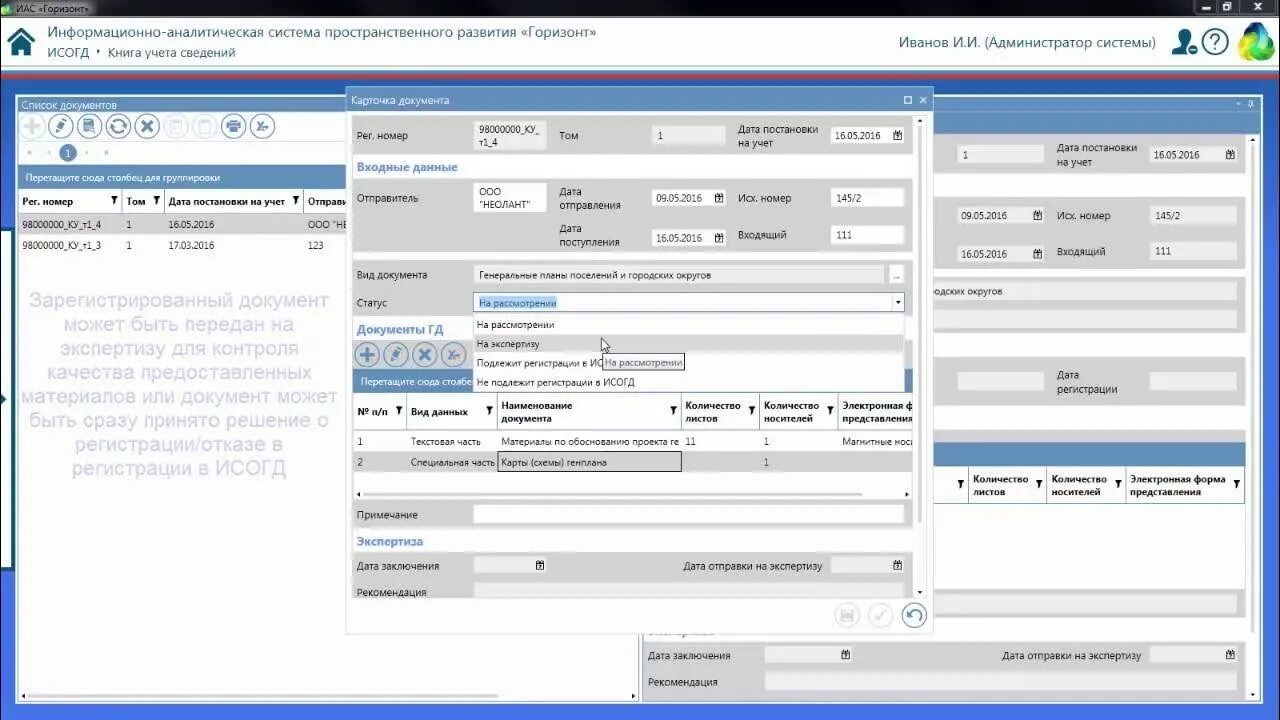Click the Рекомендация field in card

(688, 592)
